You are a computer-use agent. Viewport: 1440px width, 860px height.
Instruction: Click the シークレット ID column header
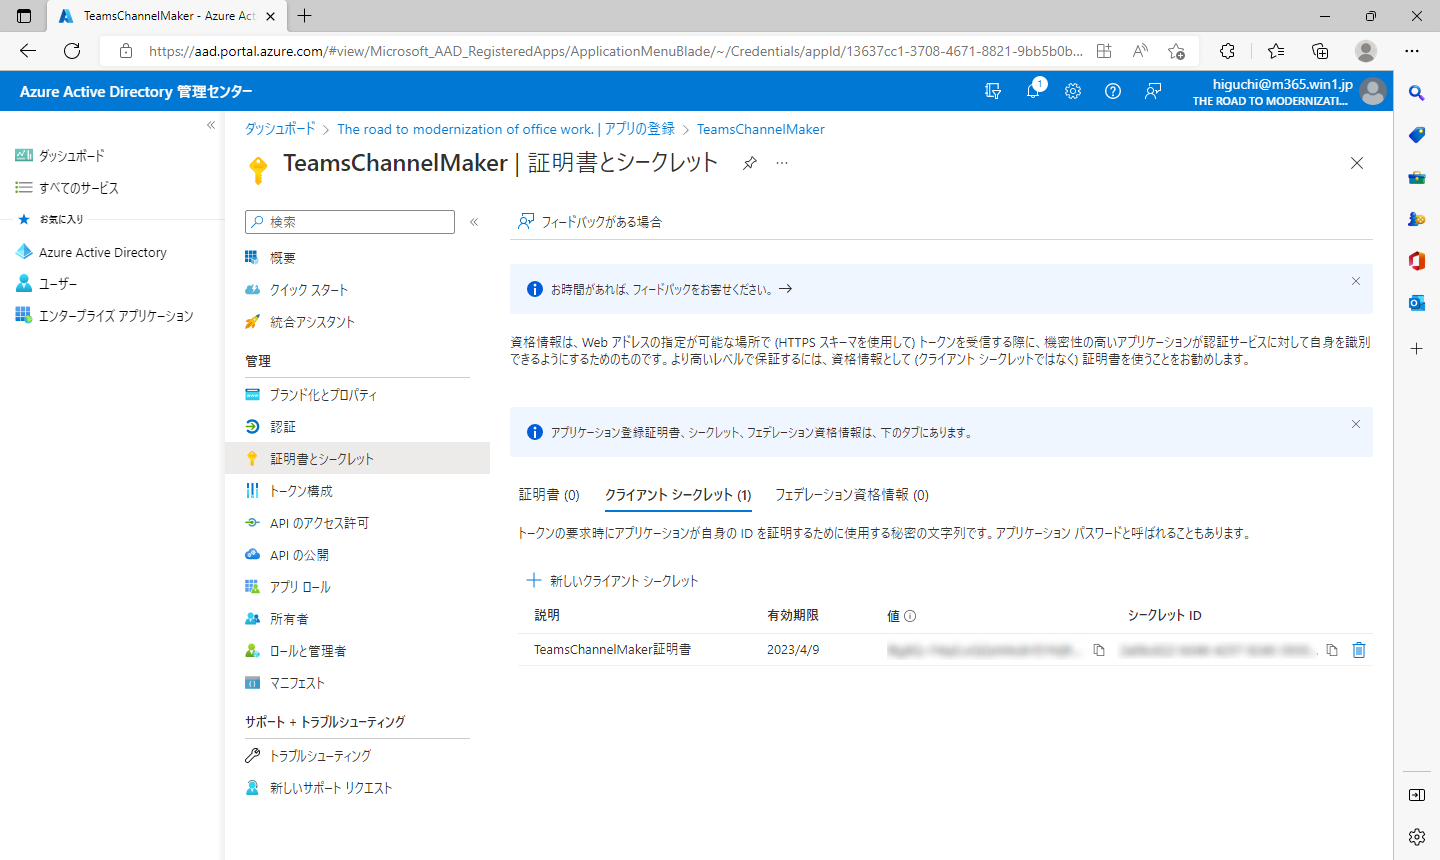pos(1165,616)
